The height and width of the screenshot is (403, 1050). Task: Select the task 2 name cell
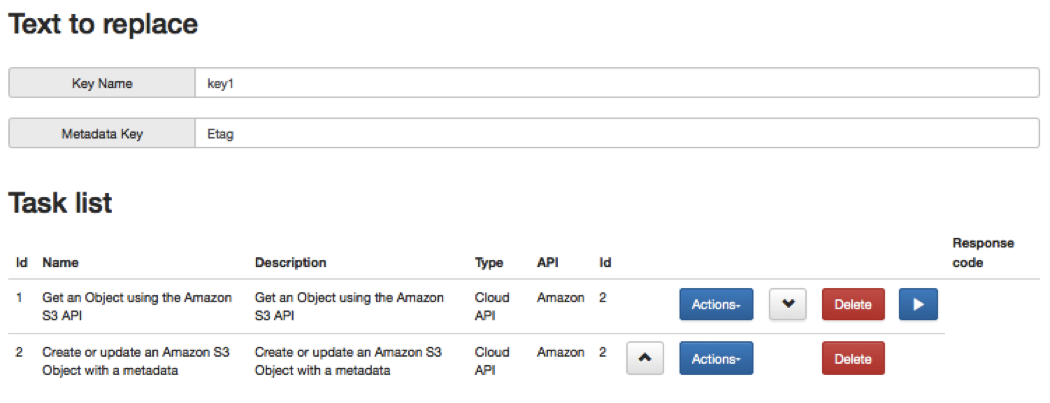point(135,360)
